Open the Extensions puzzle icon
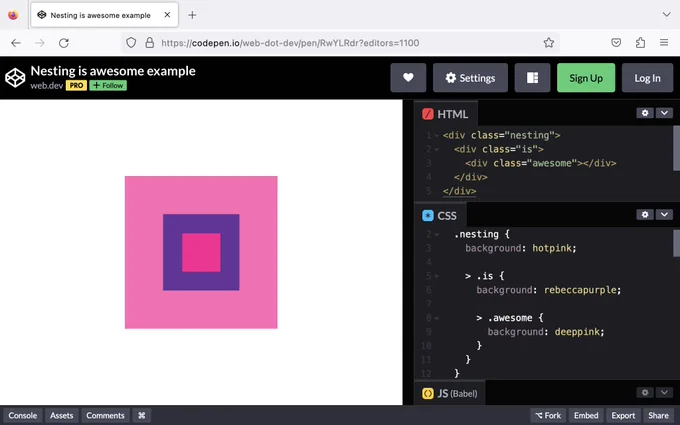This screenshot has width=680, height=425. [640, 42]
